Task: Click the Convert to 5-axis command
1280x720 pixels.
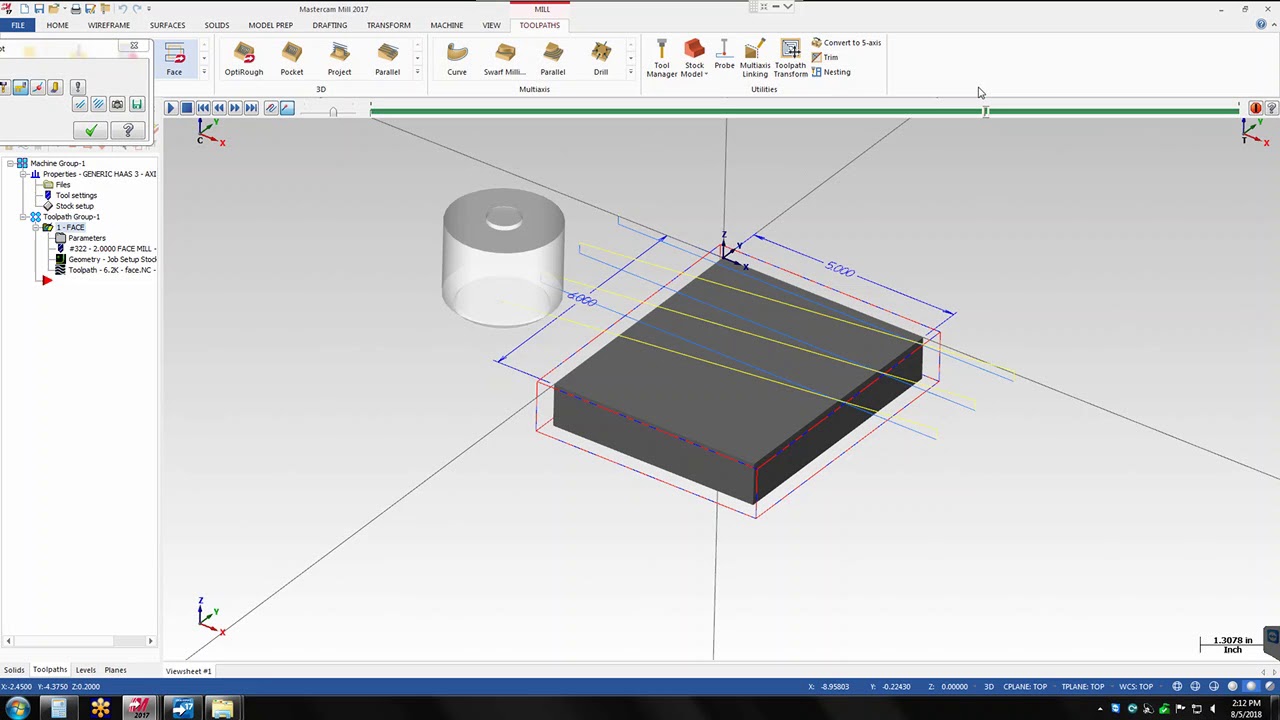Action: tap(846, 43)
